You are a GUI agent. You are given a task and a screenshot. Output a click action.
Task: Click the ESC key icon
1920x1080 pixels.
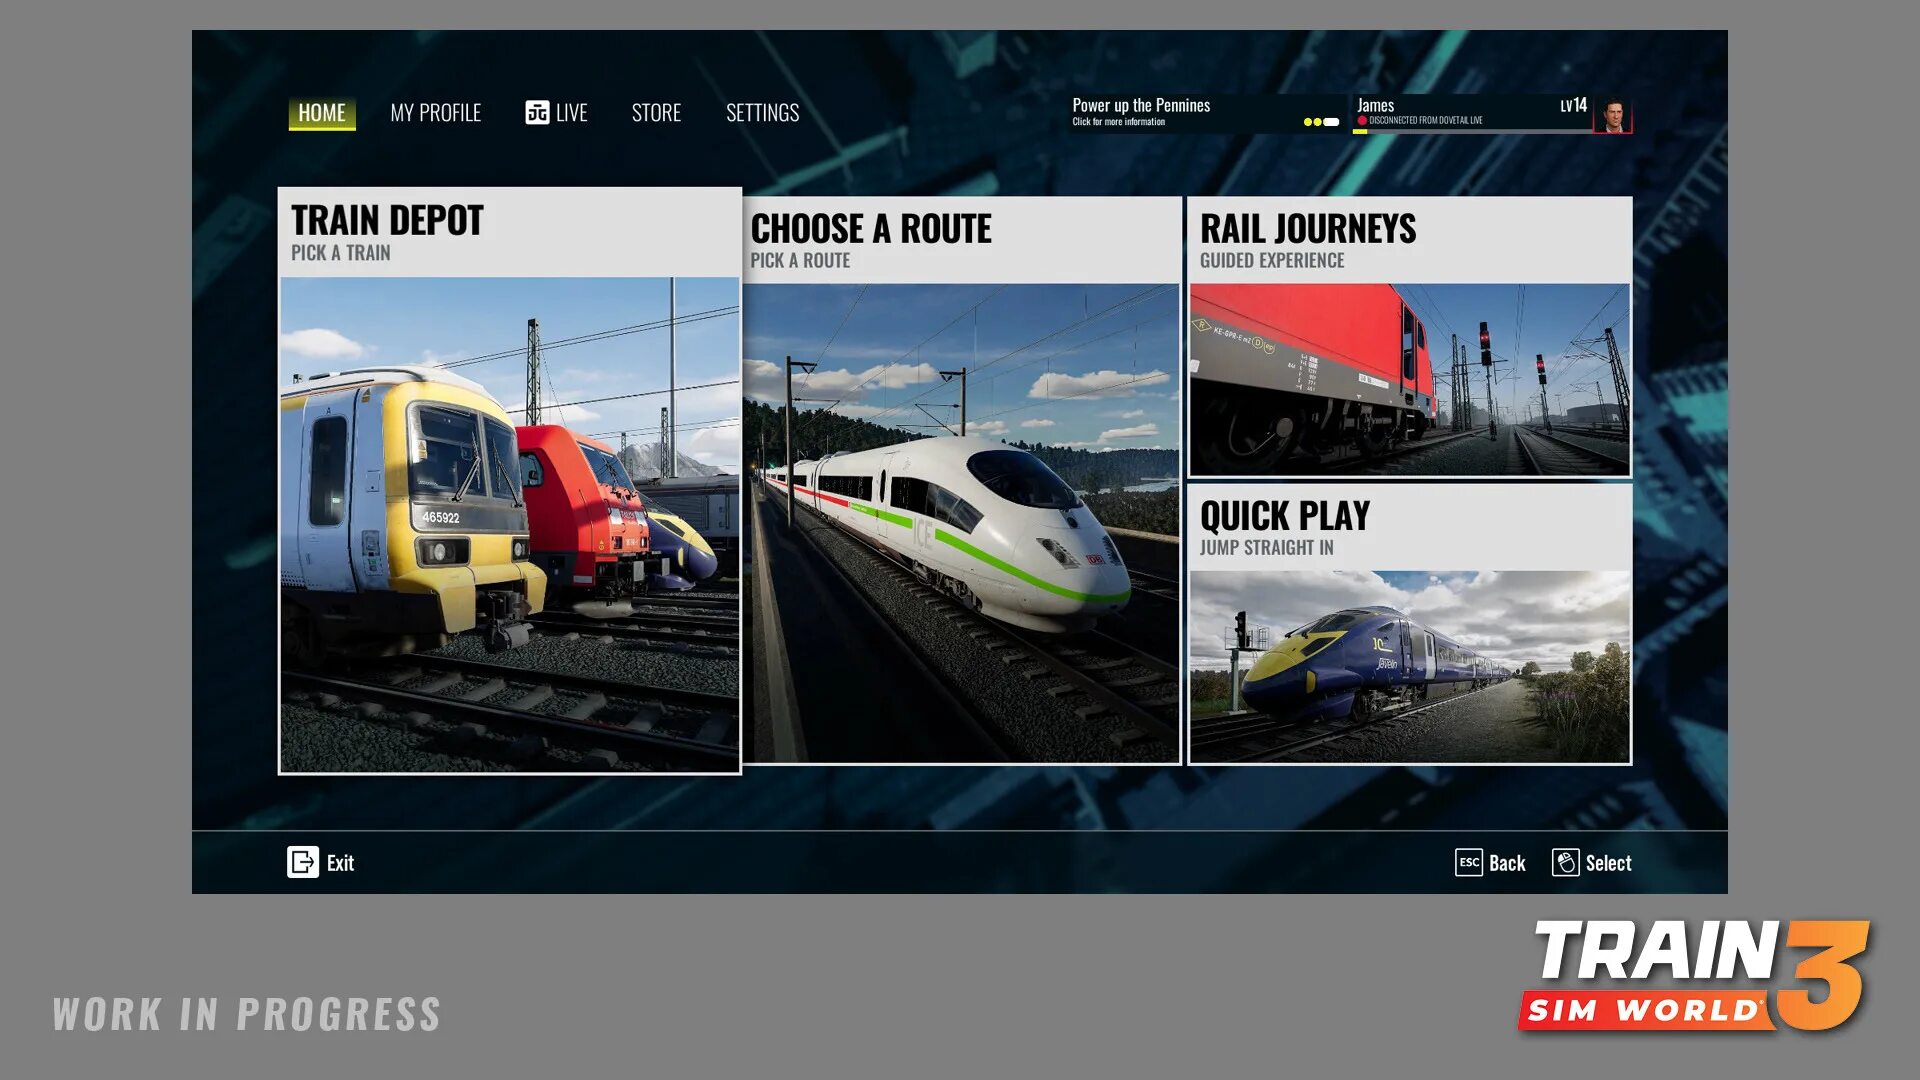tap(1469, 862)
